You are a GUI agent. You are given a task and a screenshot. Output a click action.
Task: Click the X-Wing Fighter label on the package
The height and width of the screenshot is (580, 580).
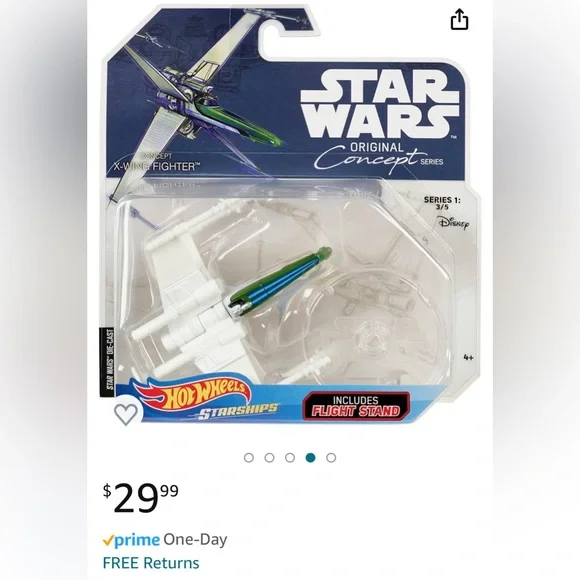(154, 166)
